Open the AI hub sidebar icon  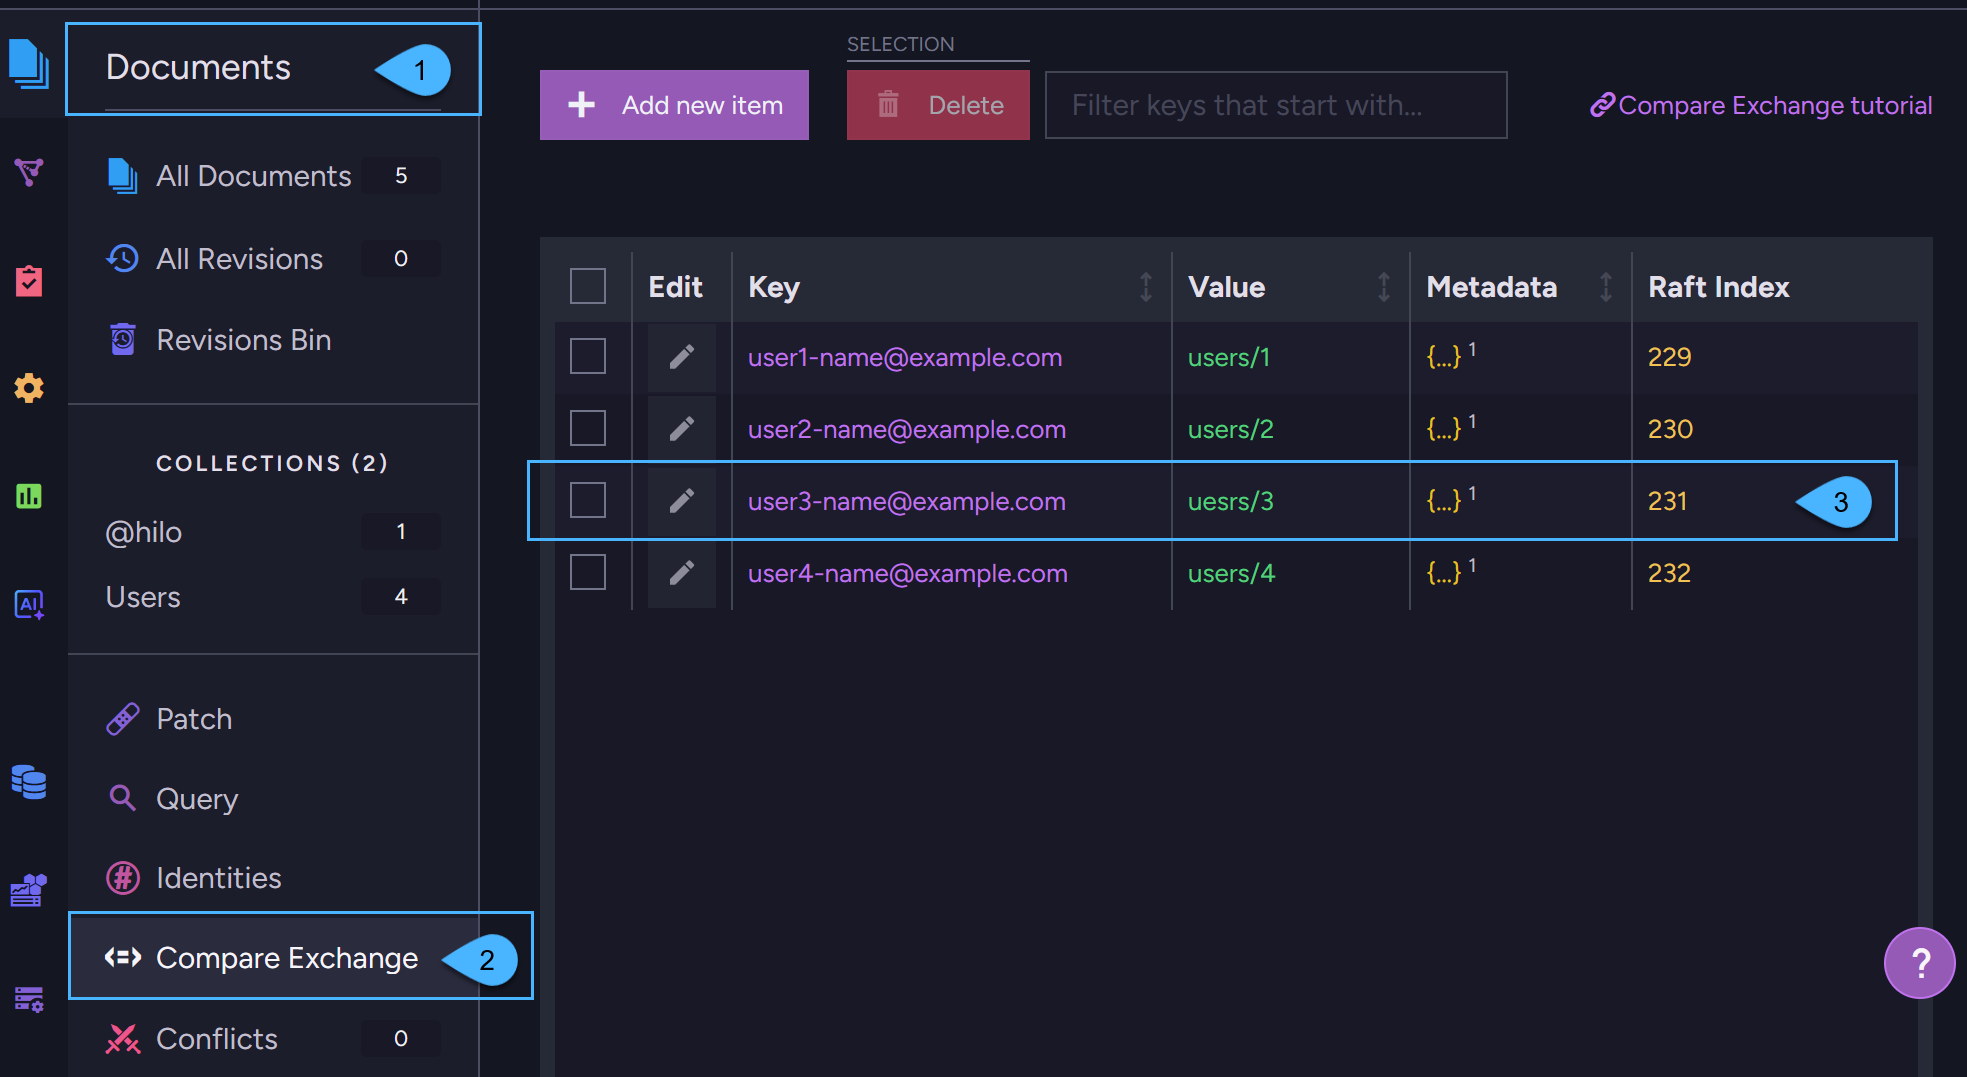(x=29, y=604)
